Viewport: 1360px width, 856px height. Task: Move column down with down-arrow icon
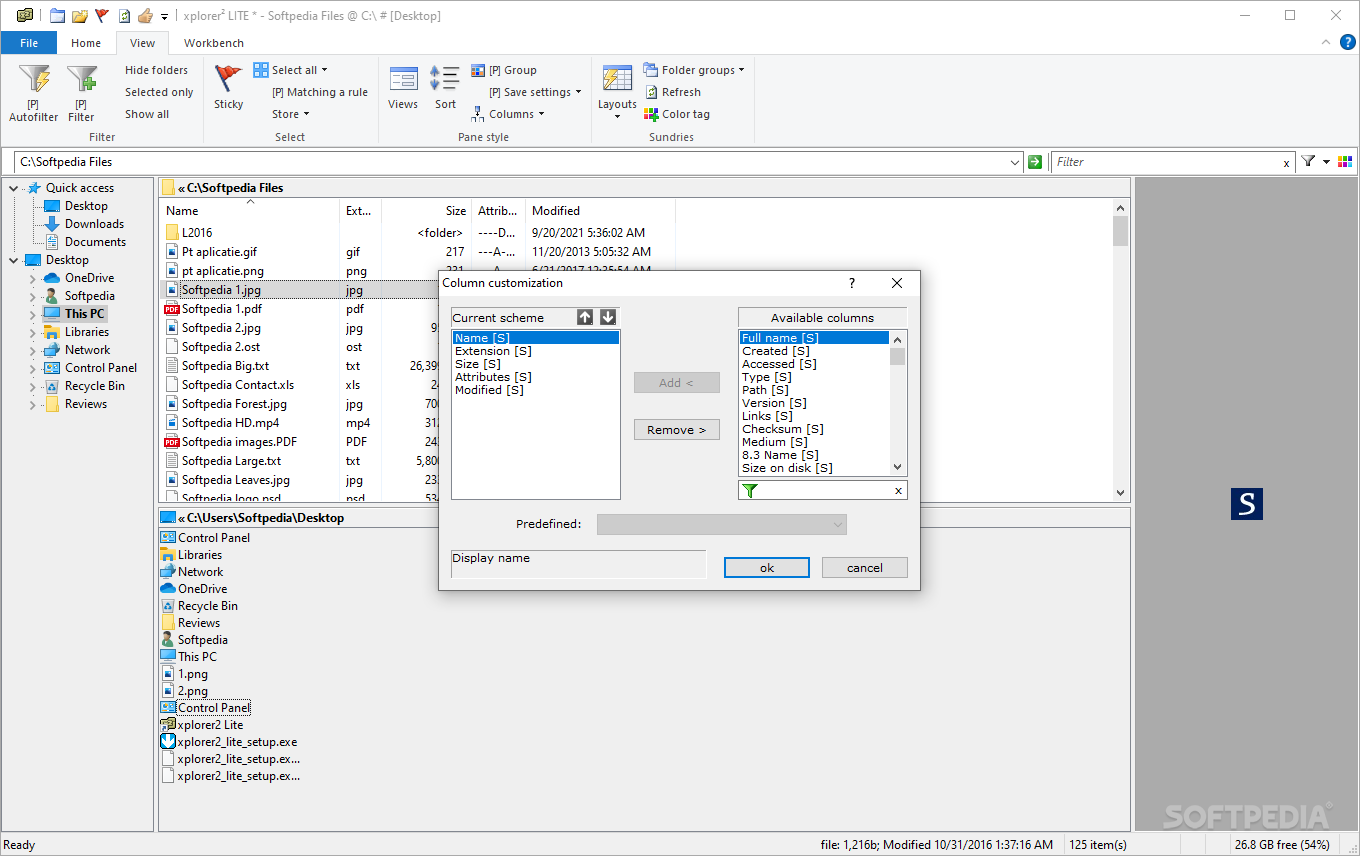608,317
